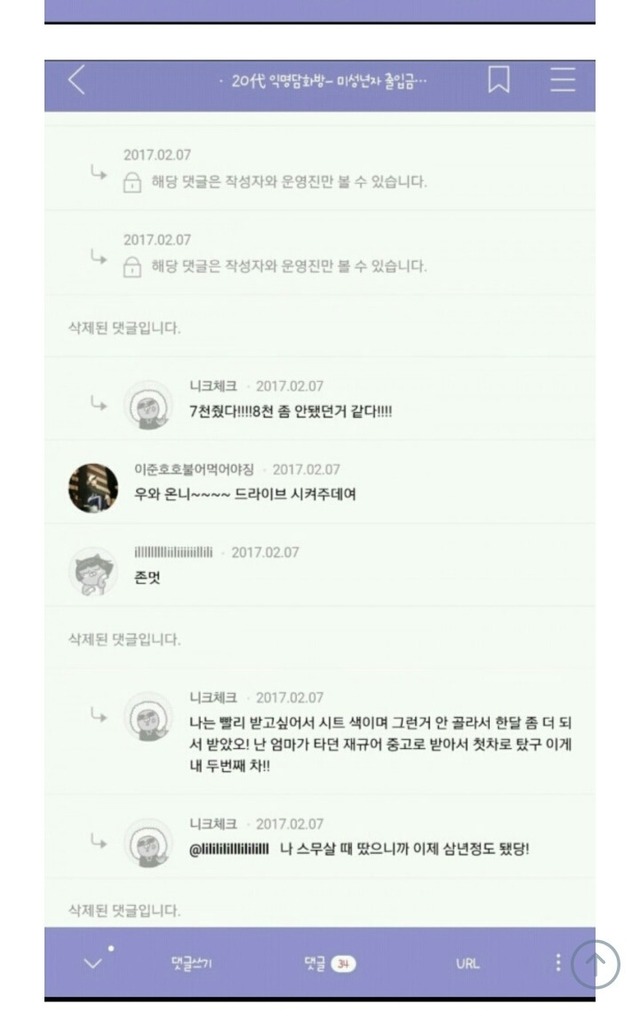Tap the lock icon on first hidden comment
The height and width of the screenshot is (1020, 640).
pos(132,181)
